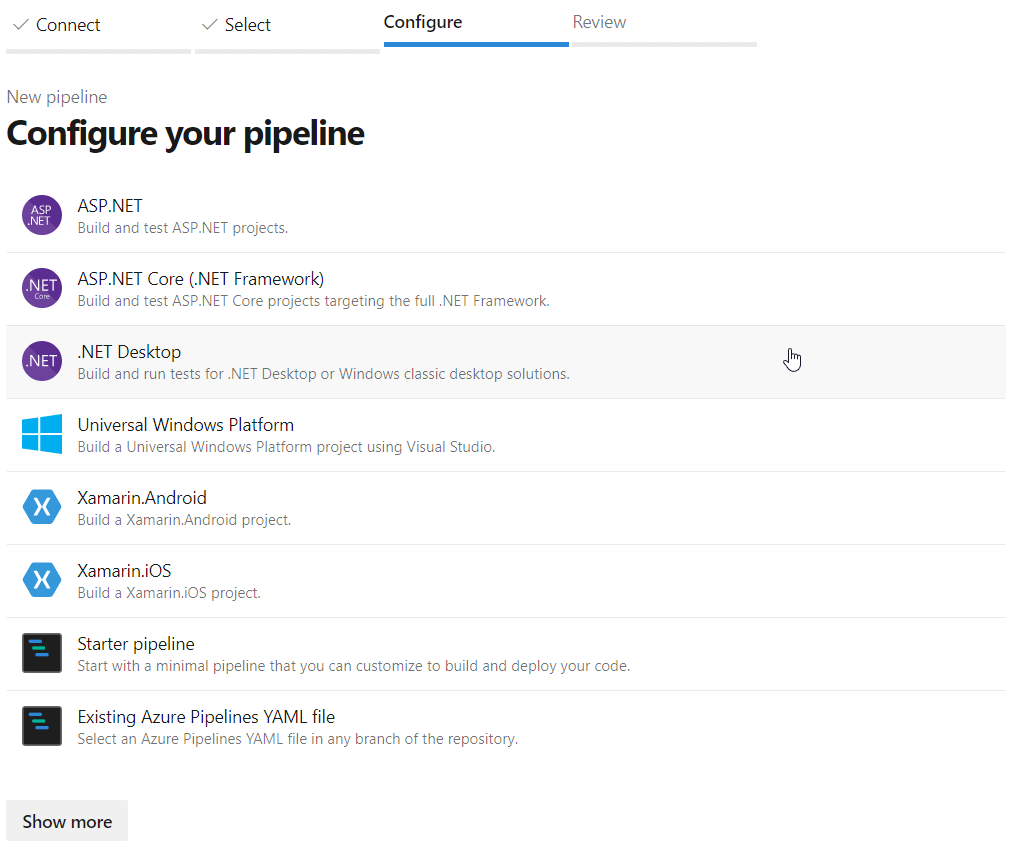Click the checkmark beside Connect
The image size is (1035, 865).
21,25
